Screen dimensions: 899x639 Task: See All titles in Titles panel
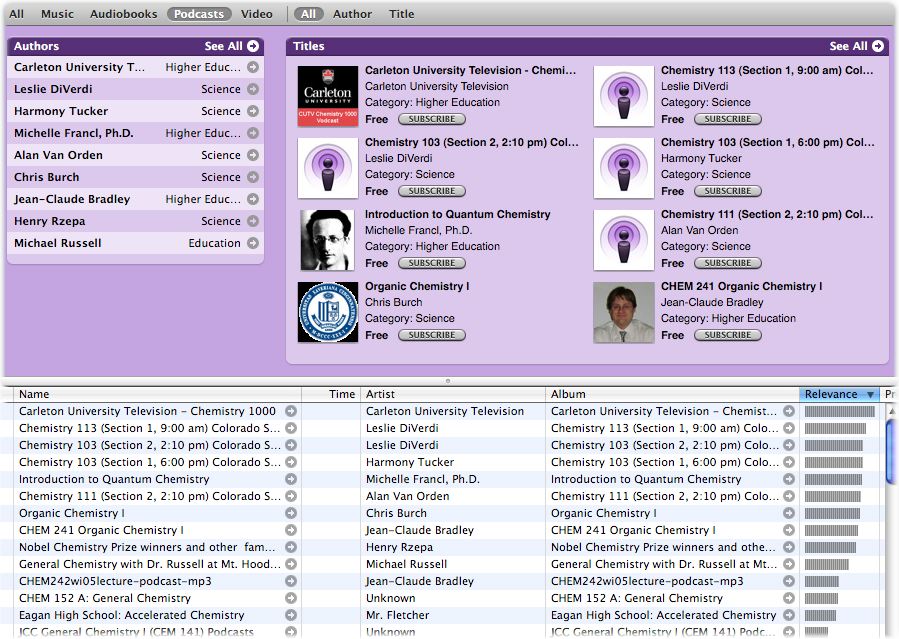coord(857,46)
